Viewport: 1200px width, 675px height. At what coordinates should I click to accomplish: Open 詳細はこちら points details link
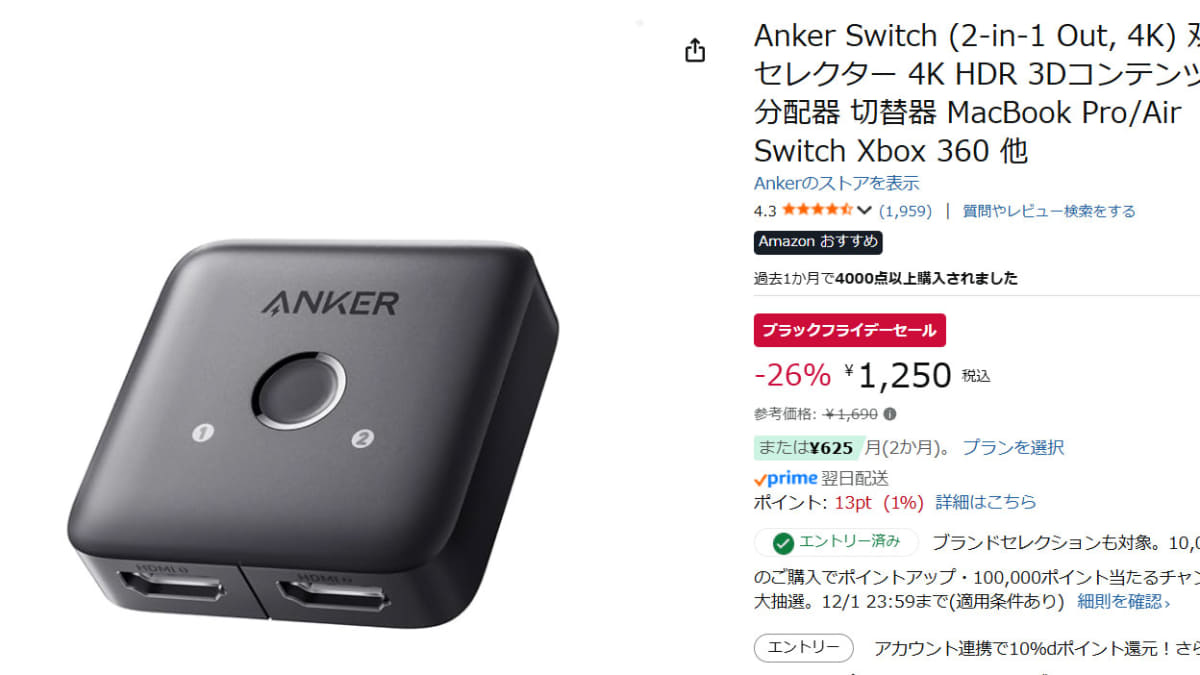[986, 502]
